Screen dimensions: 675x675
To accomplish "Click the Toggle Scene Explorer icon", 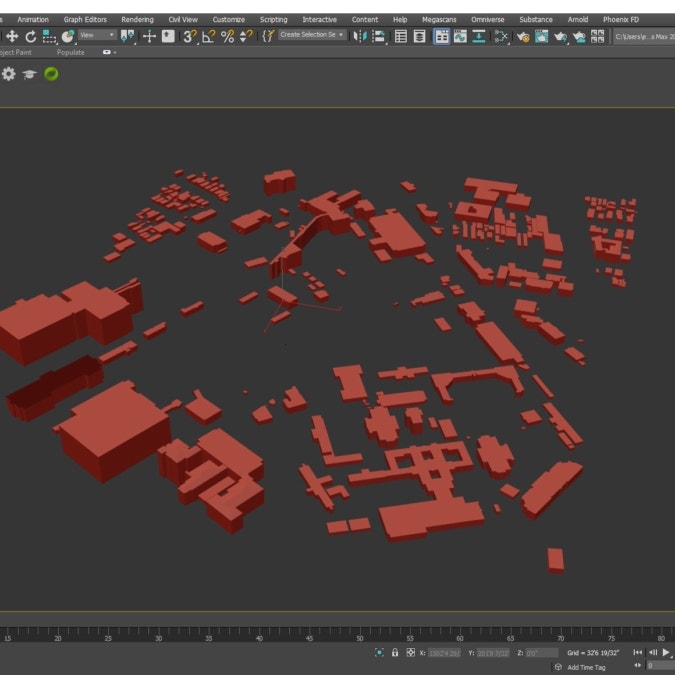I will pos(401,36).
